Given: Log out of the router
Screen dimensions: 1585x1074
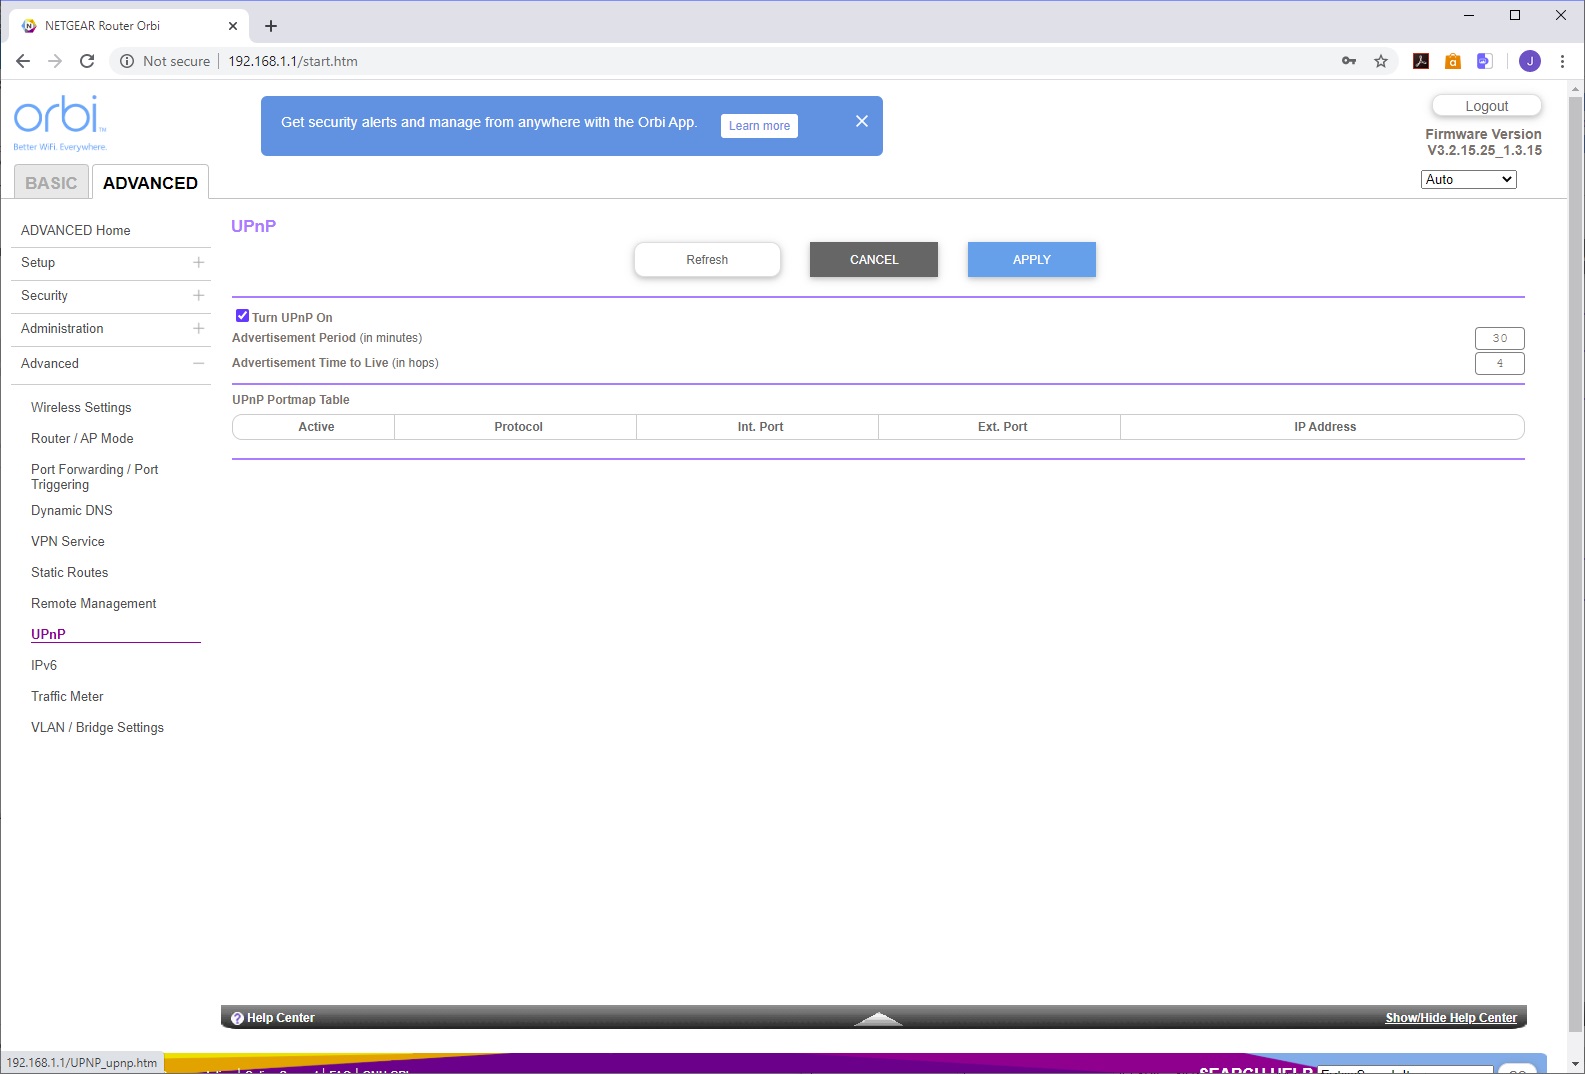Looking at the screenshot, I should [1487, 106].
